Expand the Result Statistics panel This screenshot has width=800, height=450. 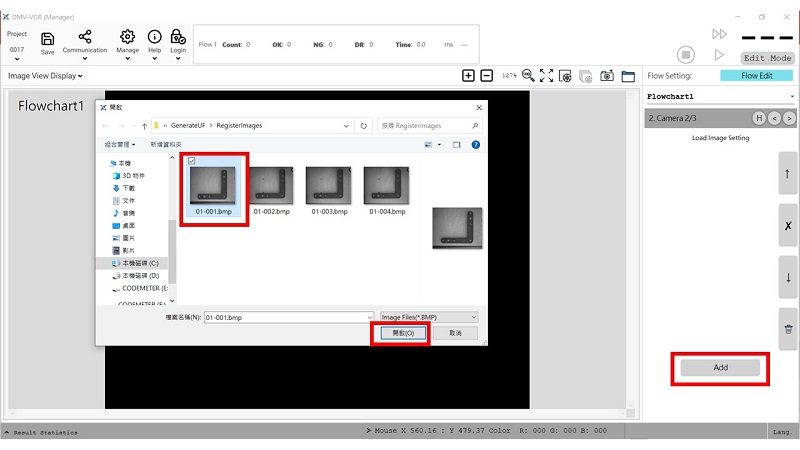tap(7, 432)
